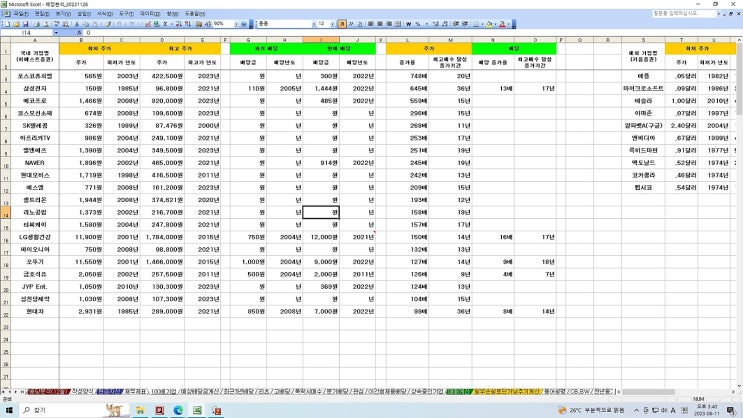Screen dimensions: 743x418
Task: Save the workbook with the Save icon
Action: pyautogui.click(x=26, y=24)
